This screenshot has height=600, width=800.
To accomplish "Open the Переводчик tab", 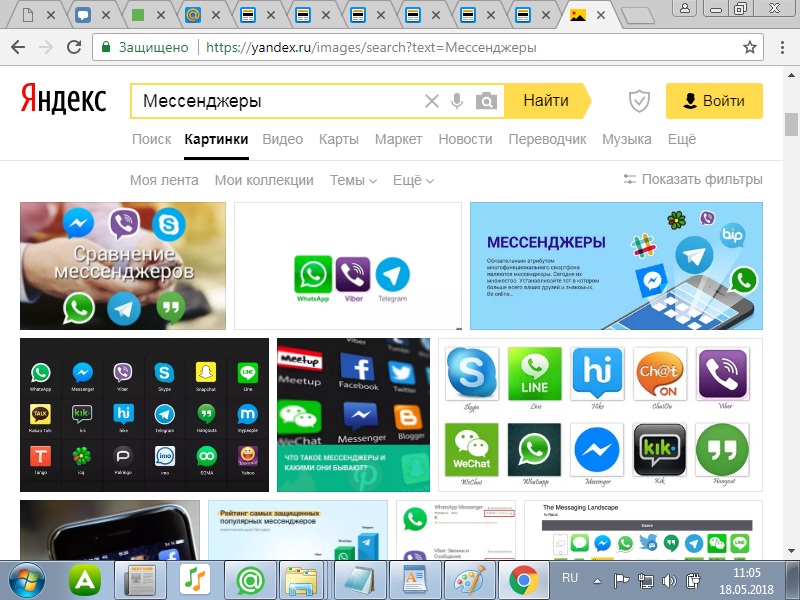I will (x=547, y=139).
